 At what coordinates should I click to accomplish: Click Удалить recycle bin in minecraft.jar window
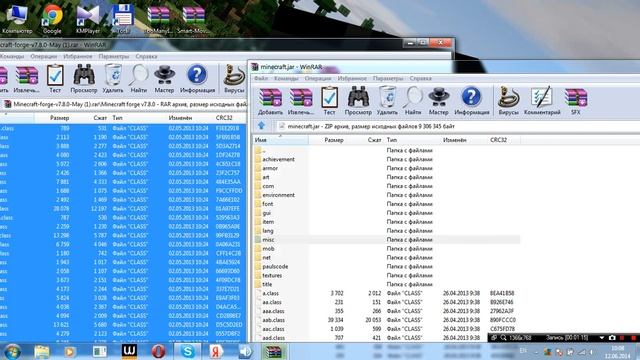(387, 101)
